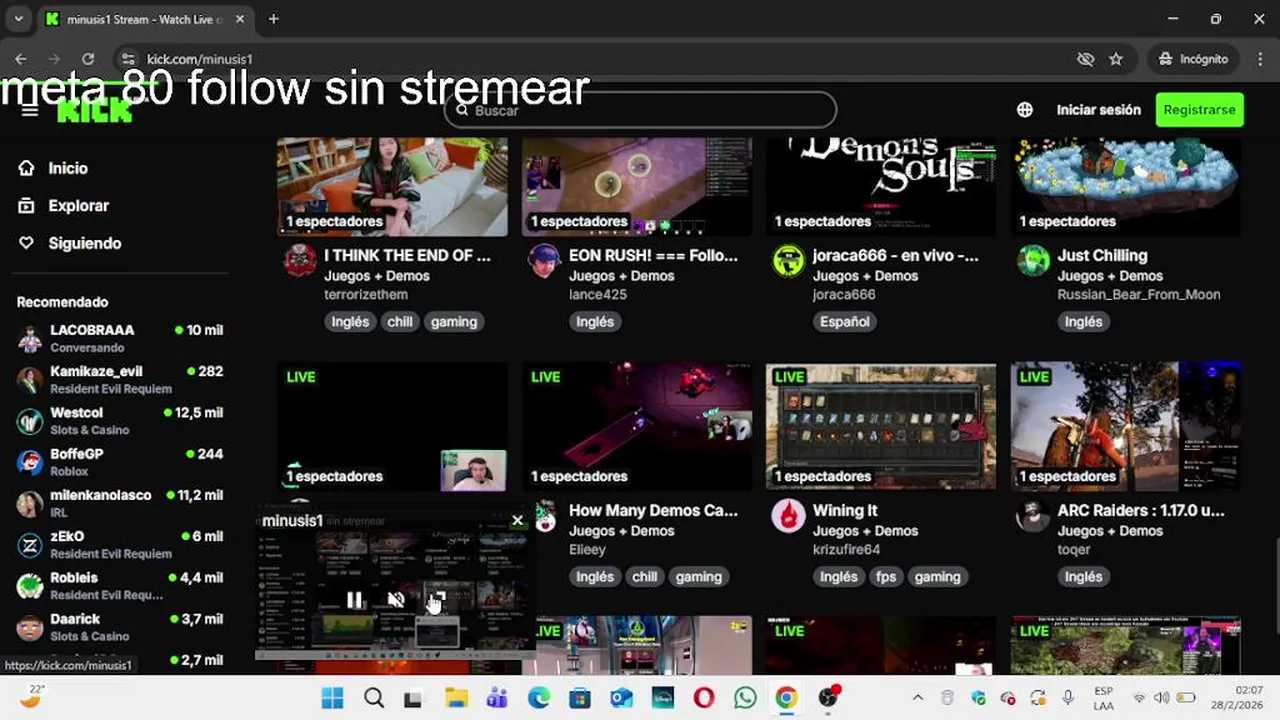Open Microsoft Store from the taskbar

click(580, 698)
